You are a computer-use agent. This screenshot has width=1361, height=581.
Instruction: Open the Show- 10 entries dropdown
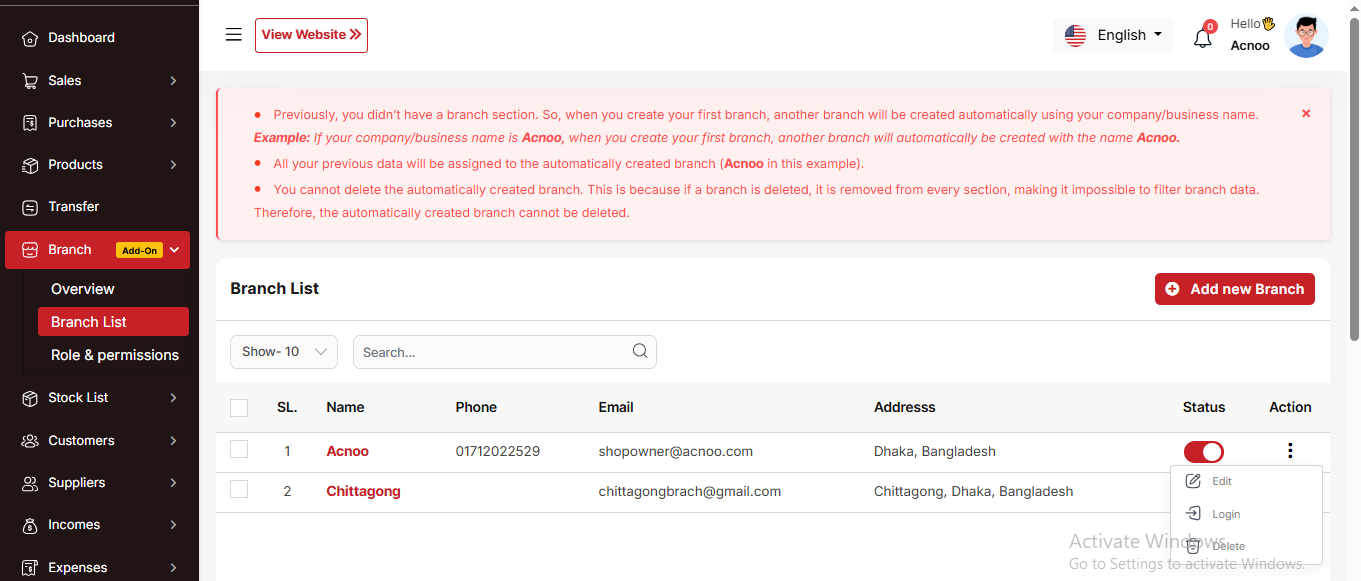(284, 352)
